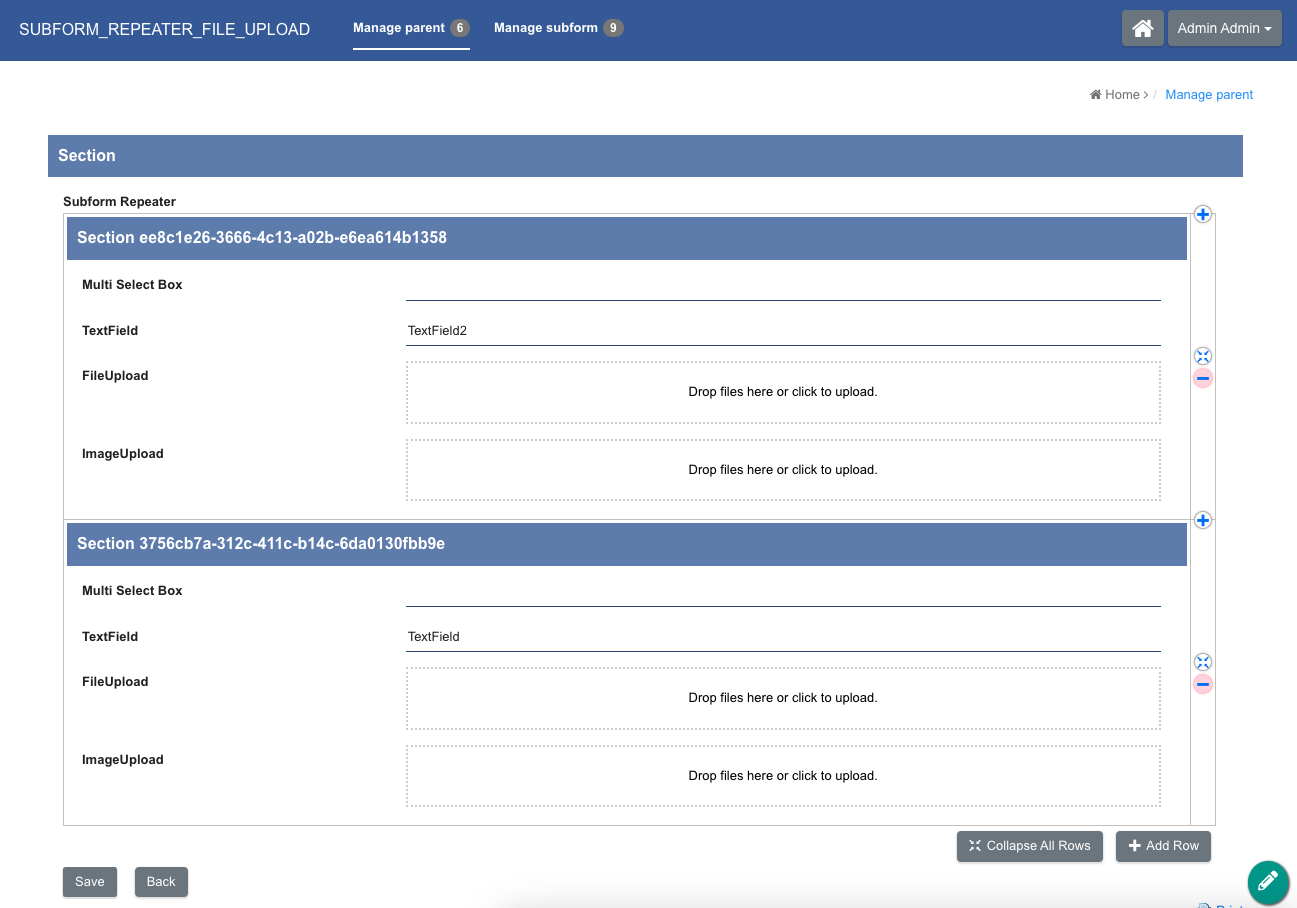1297x908 pixels.
Task: Click the text field containing TextField2
Action: (x=782, y=331)
